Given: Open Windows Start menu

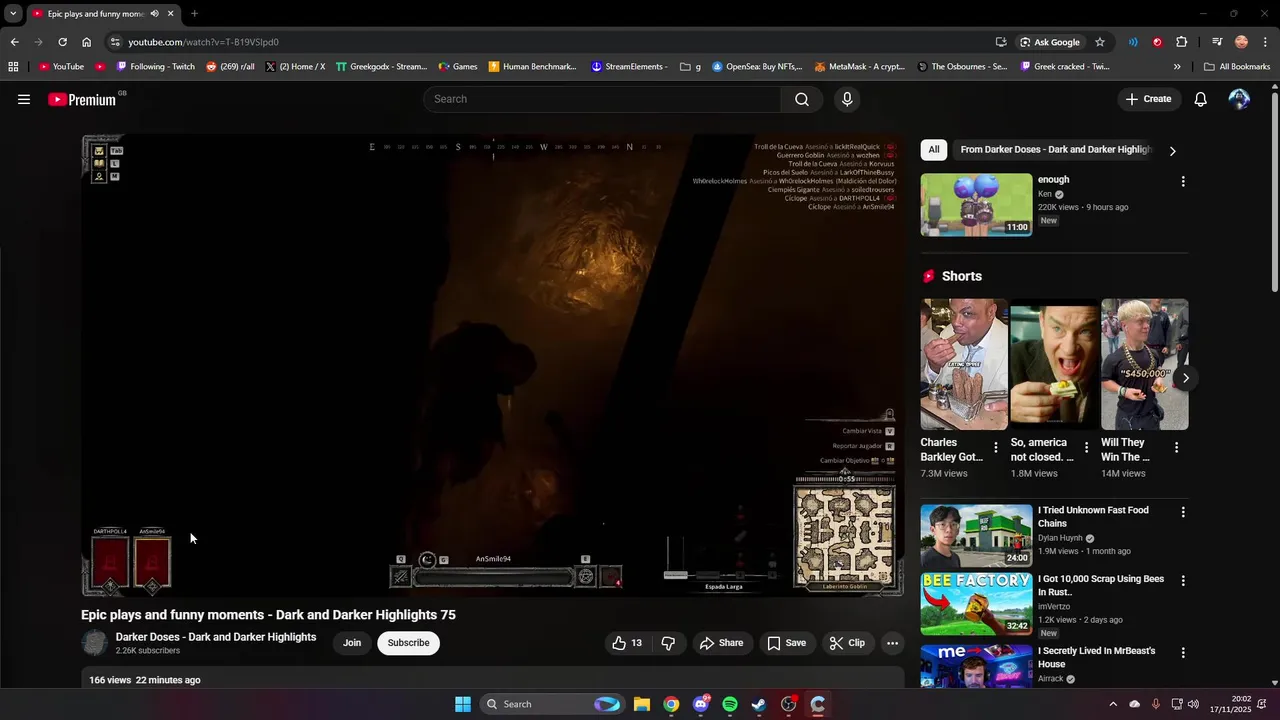Looking at the screenshot, I should (x=463, y=704).
